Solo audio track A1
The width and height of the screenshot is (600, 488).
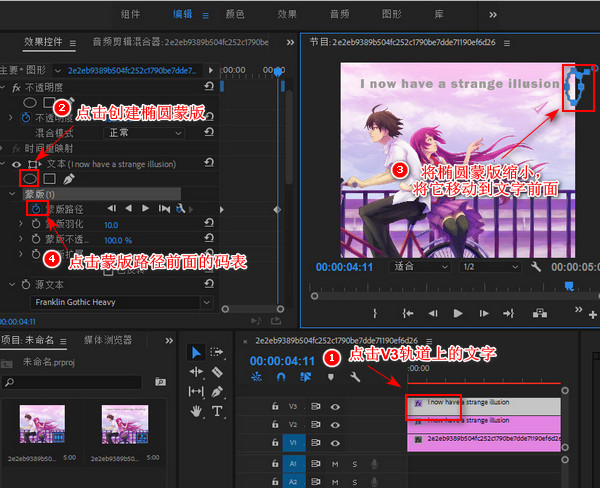pyautogui.click(x=355, y=464)
